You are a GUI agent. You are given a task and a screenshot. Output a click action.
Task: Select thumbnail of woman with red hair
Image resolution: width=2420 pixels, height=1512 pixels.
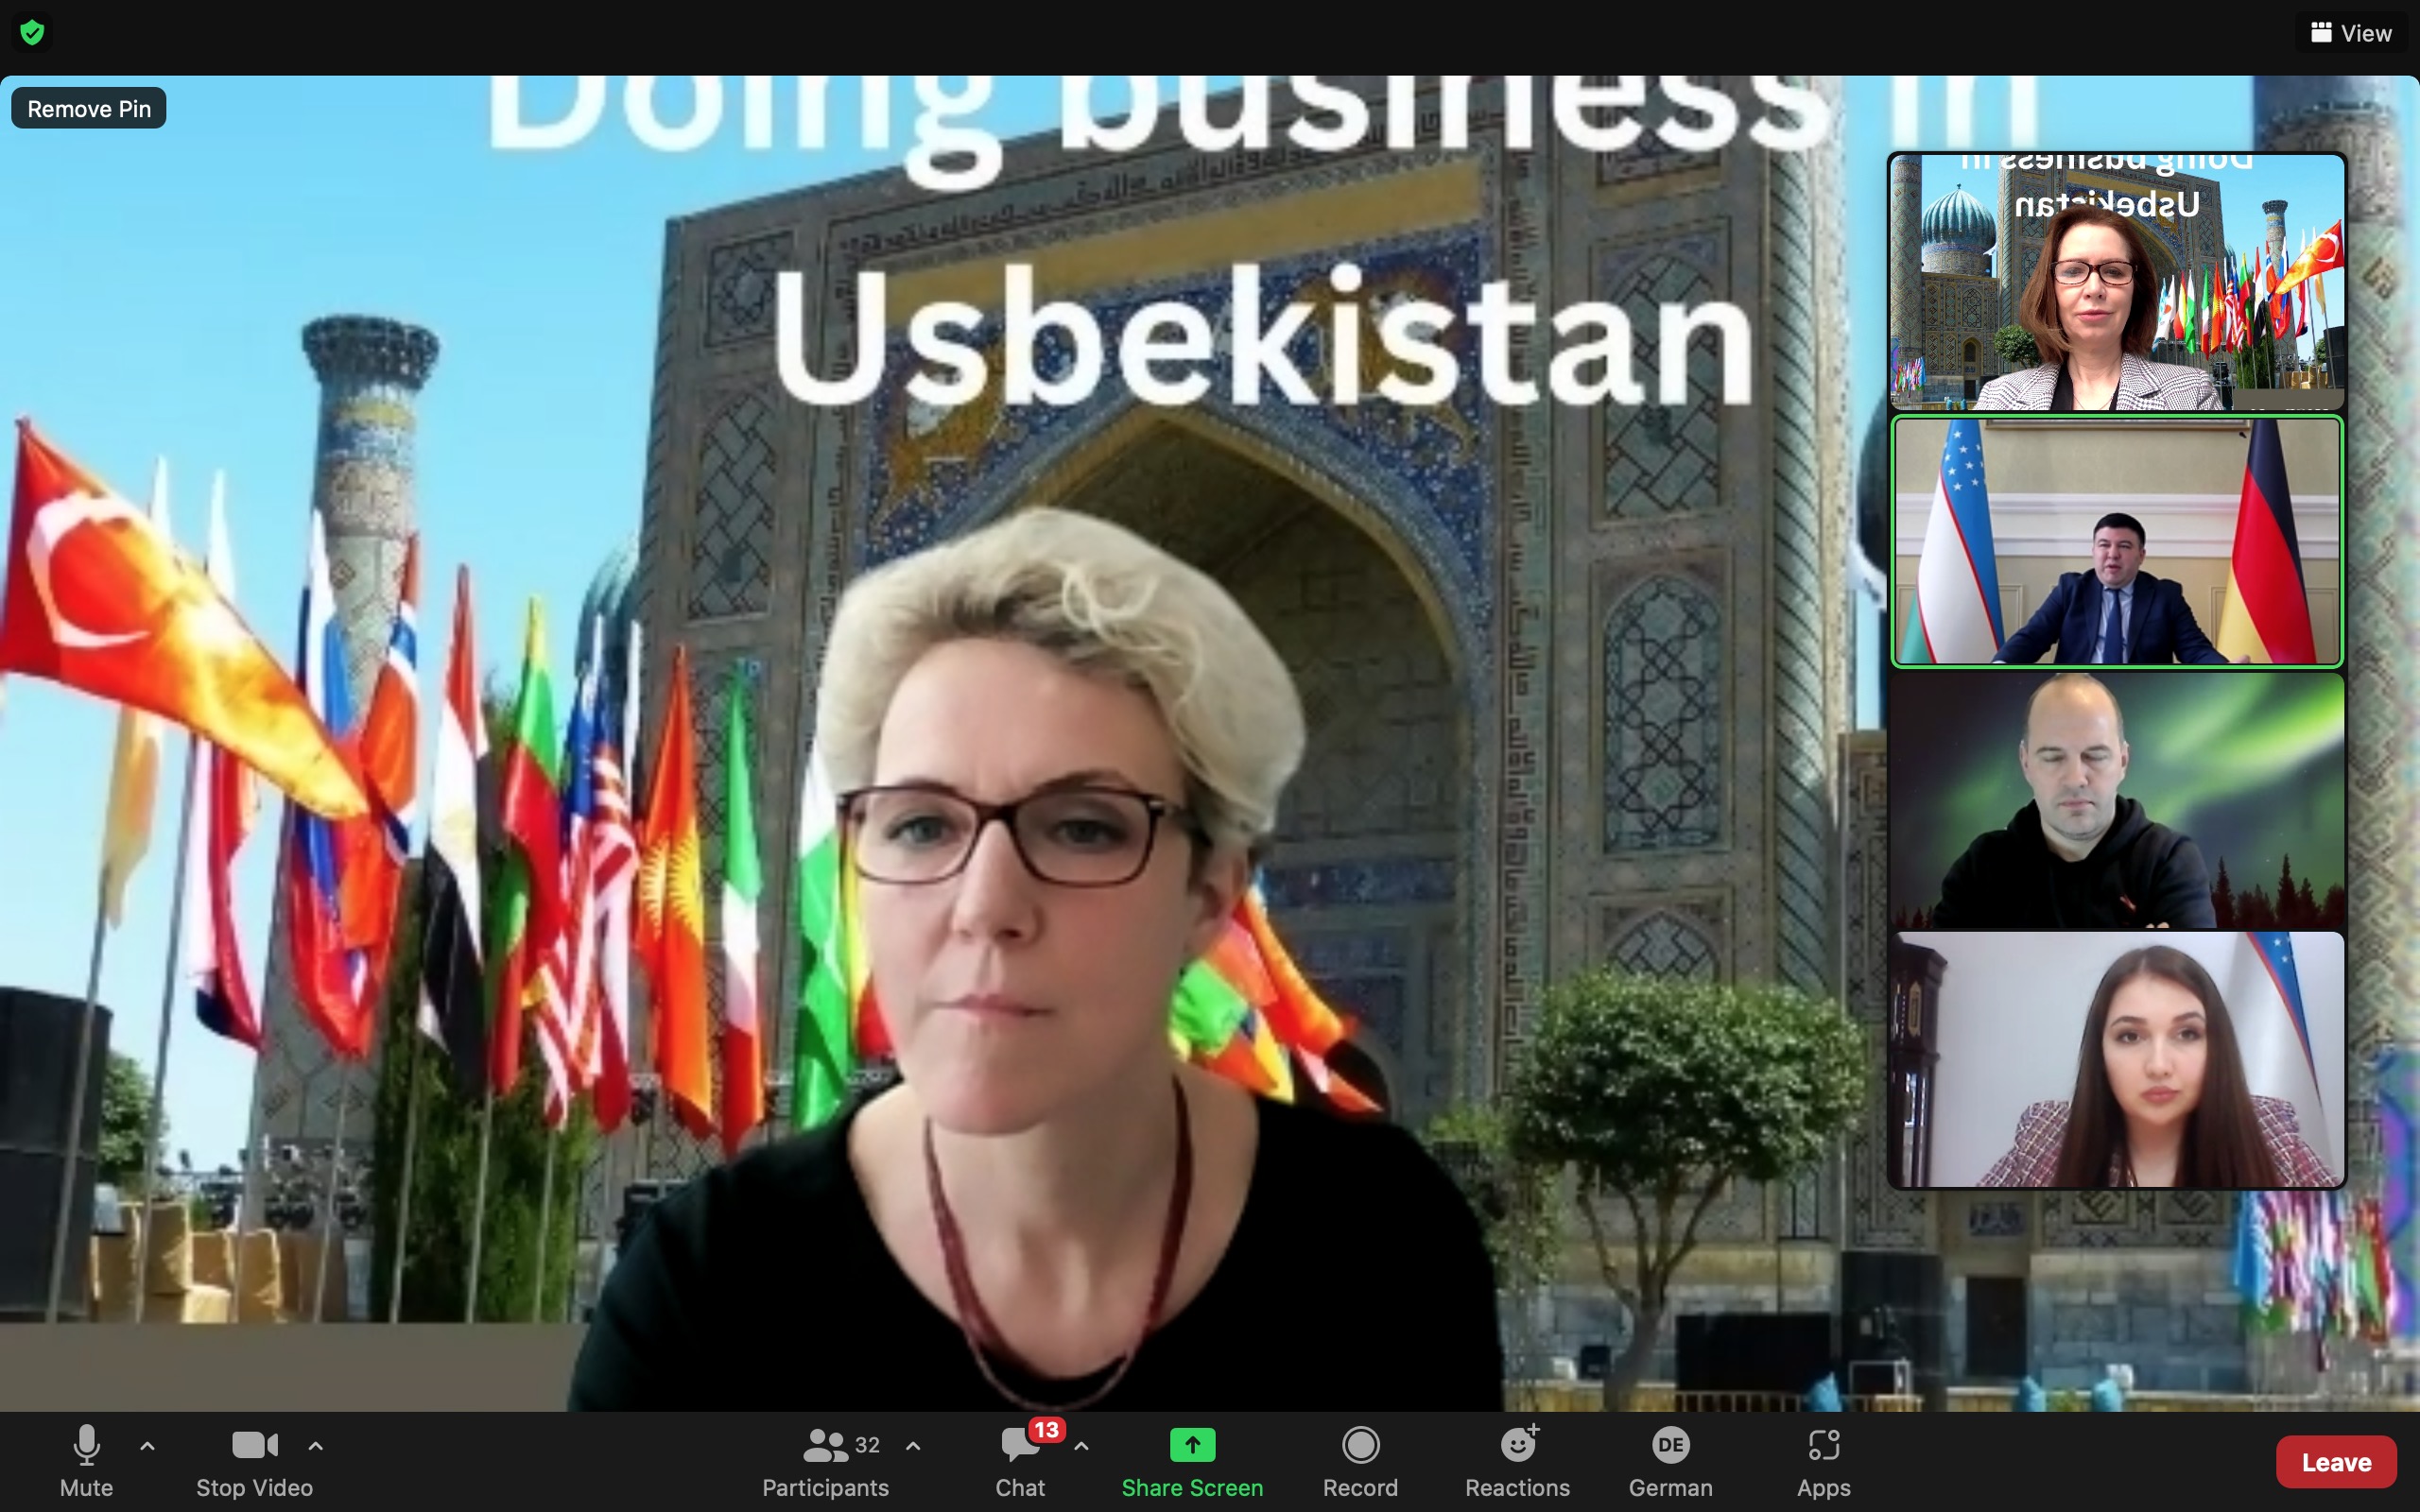[x=2116, y=282]
